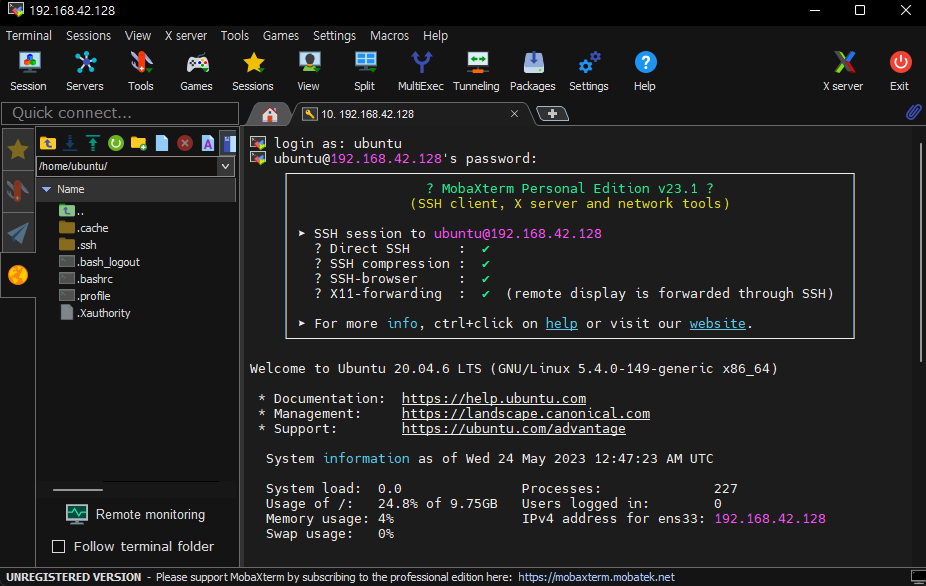
Task: Create a new folder in SFTP browser
Action: point(139,142)
